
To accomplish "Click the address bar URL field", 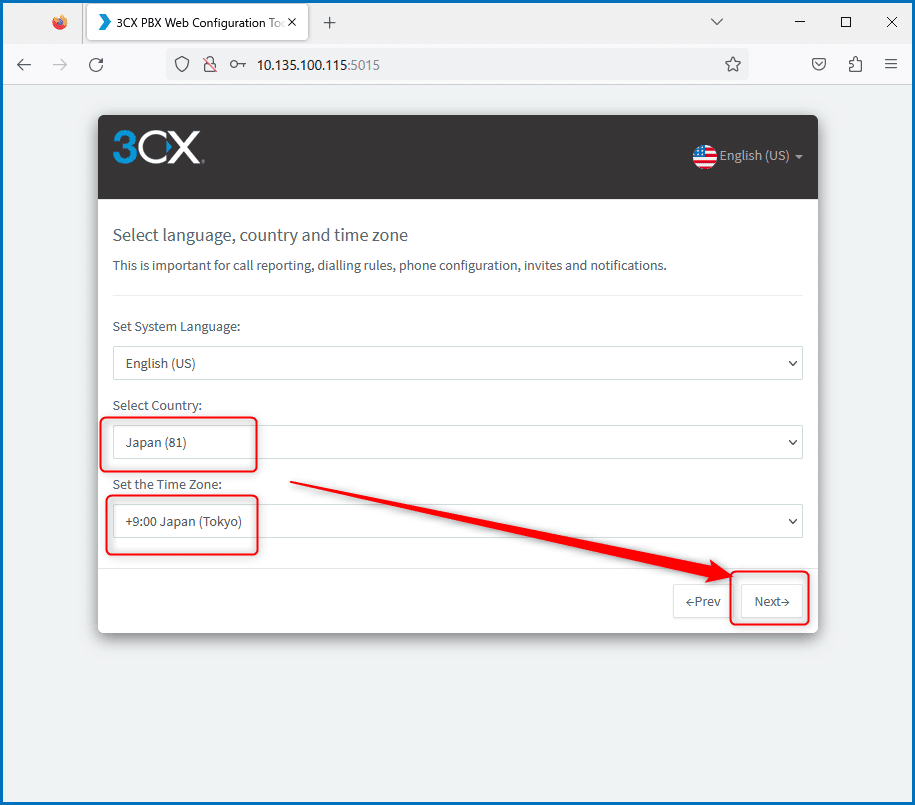I will (x=484, y=65).
